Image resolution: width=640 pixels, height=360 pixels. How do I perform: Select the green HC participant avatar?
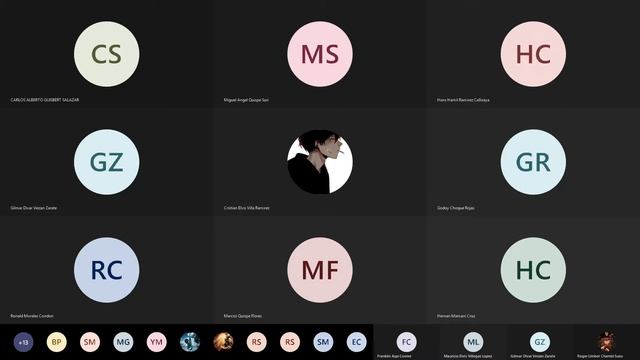[x=533, y=270]
